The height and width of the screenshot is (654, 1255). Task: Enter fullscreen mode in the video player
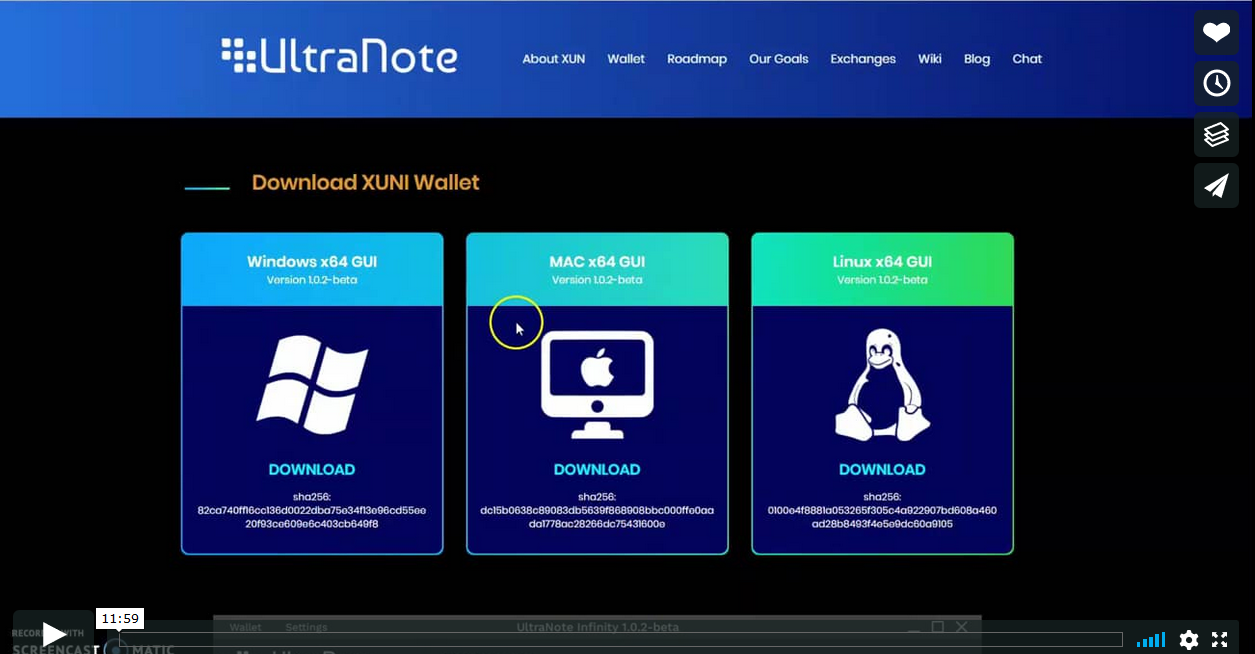(x=1220, y=640)
